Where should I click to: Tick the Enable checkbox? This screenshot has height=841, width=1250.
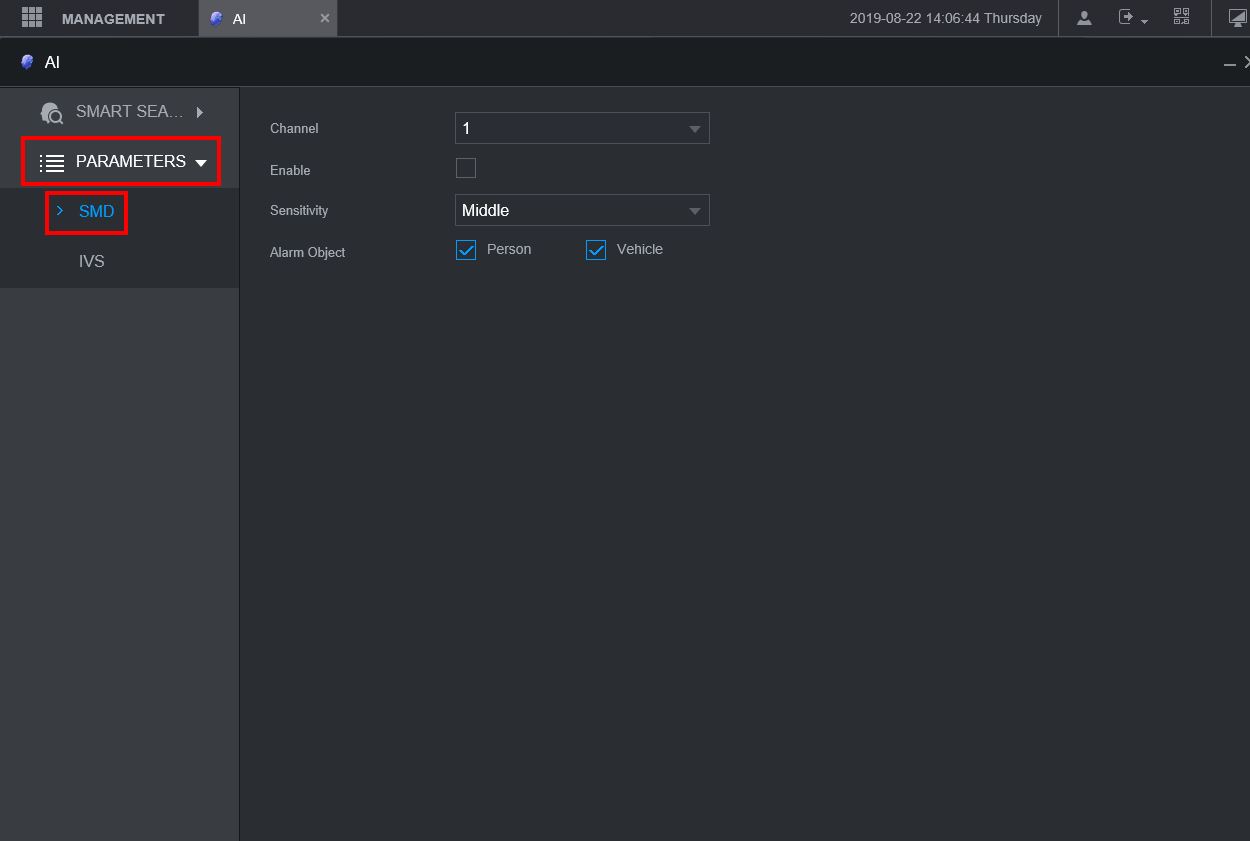(x=466, y=168)
